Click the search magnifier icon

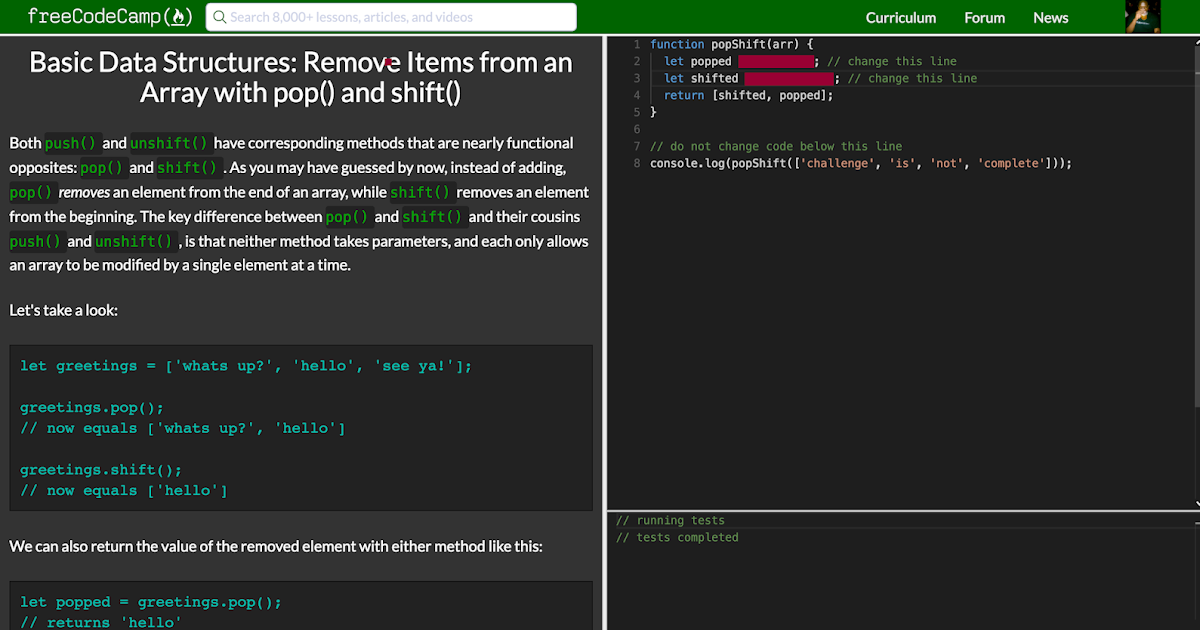219,17
